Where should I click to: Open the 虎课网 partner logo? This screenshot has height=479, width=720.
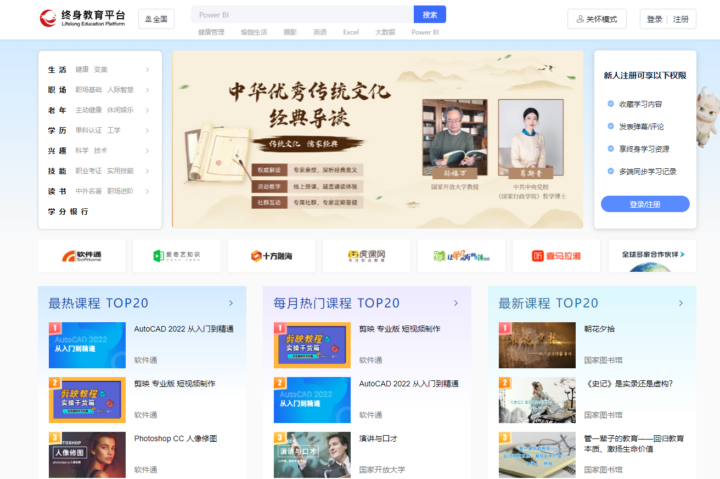point(366,256)
